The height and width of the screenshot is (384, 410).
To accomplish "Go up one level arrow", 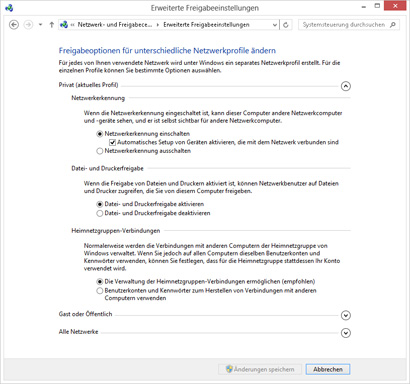I will [x=52, y=25].
